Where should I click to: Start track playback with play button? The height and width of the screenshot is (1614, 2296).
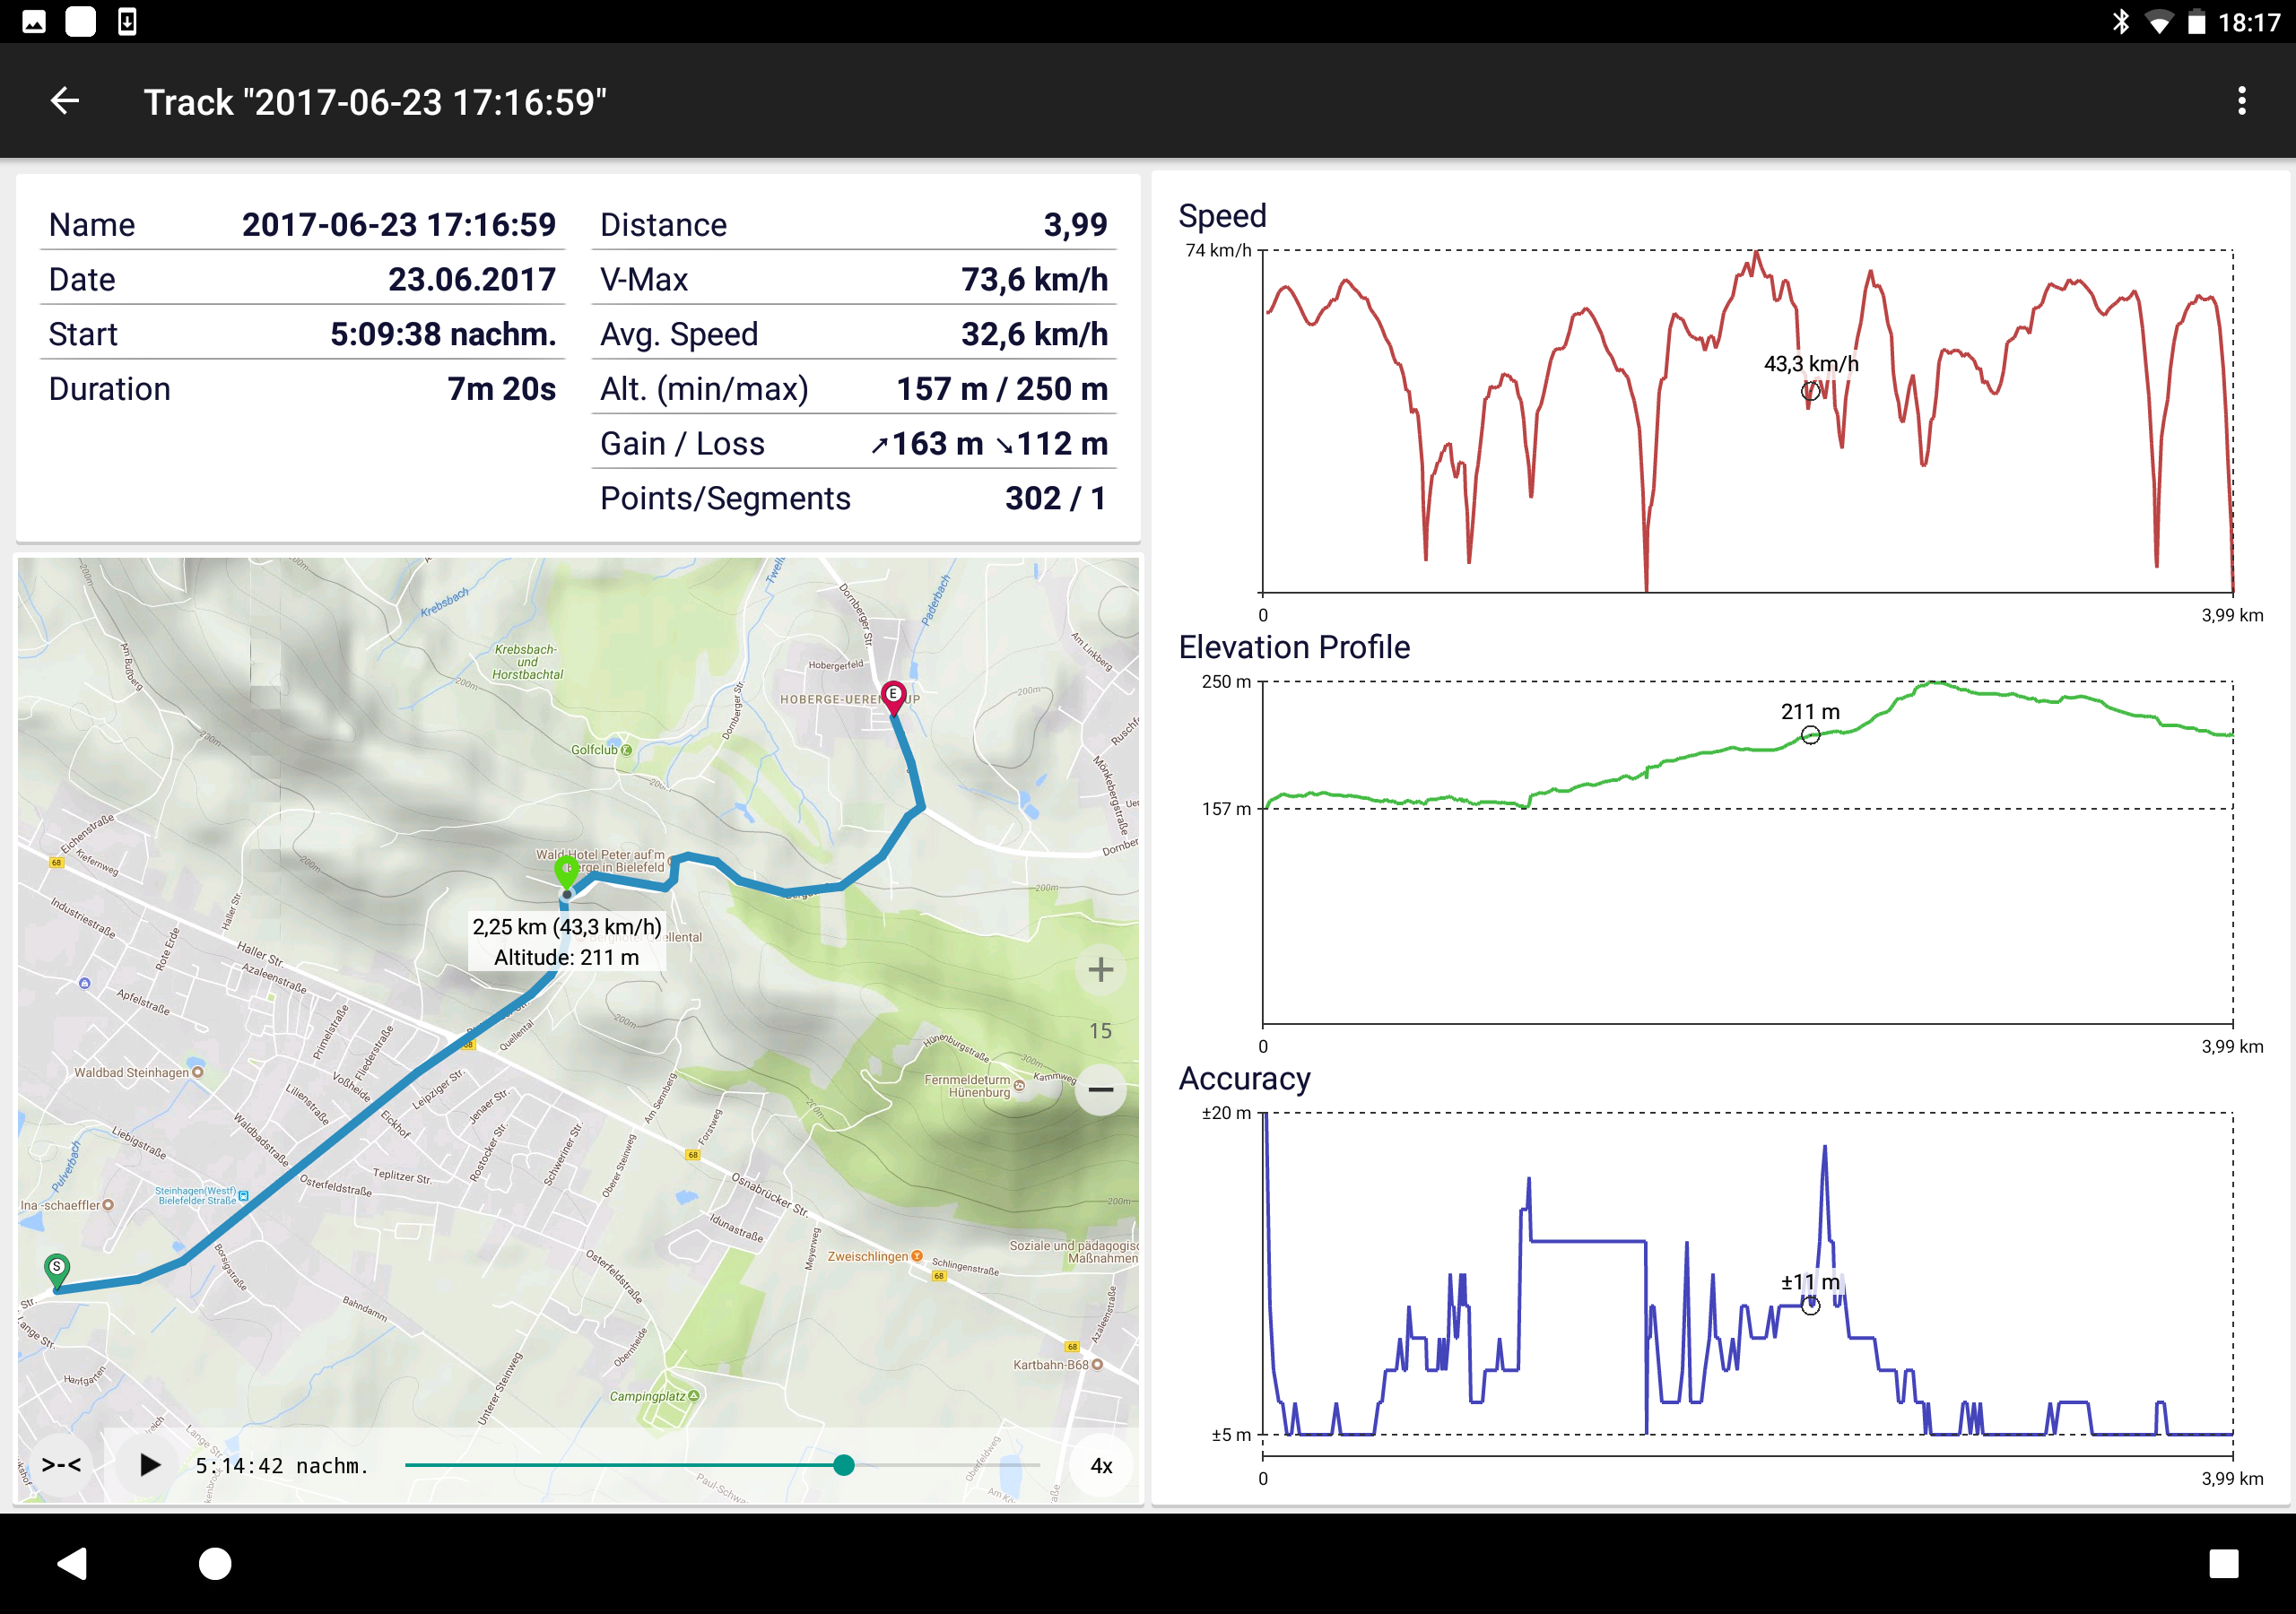pyautogui.click(x=149, y=1465)
